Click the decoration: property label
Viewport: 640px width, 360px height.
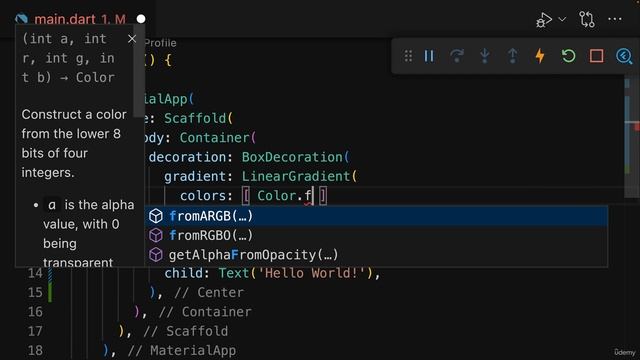coord(191,157)
